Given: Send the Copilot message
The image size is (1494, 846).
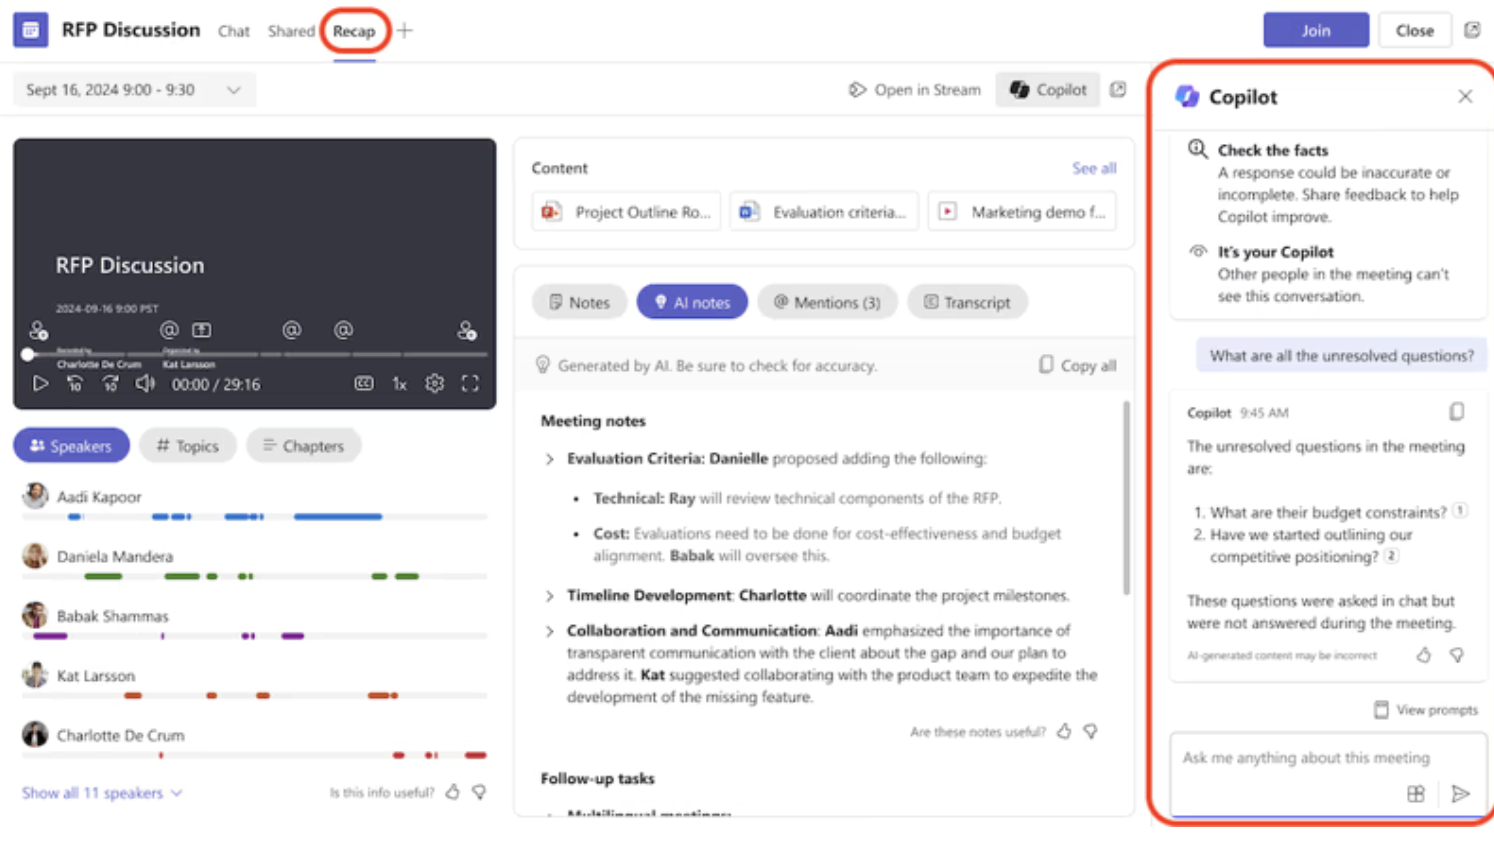Looking at the screenshot, I should 1460,794.
